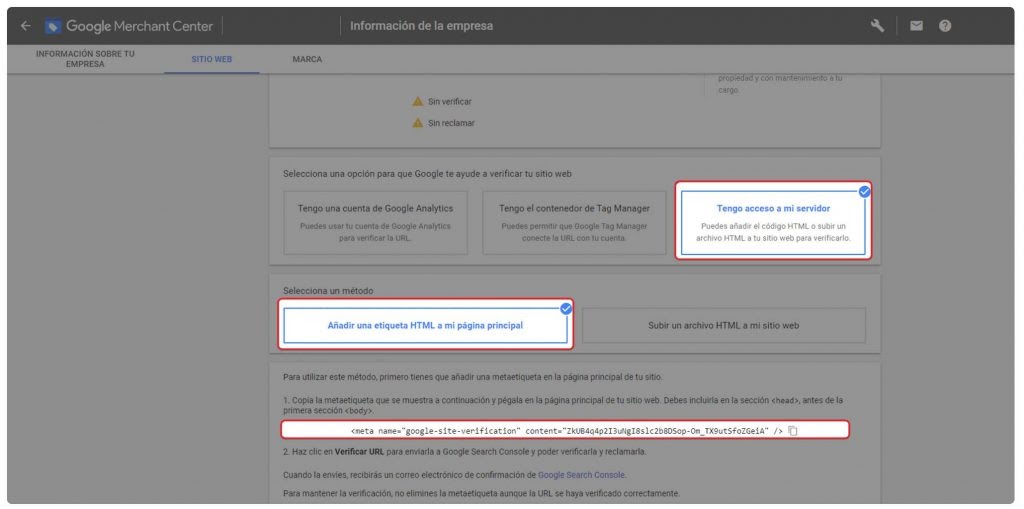
Task: Select Tengo acceso a mi servidor option
Action: click(x=773, y=222)
